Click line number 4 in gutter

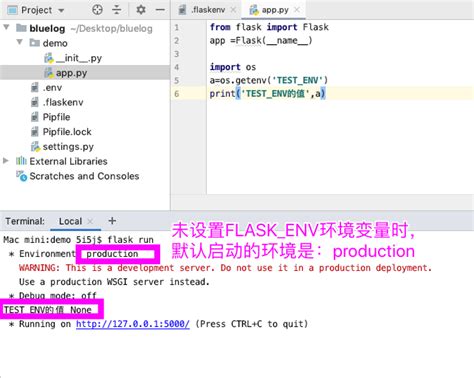(177, 67)
